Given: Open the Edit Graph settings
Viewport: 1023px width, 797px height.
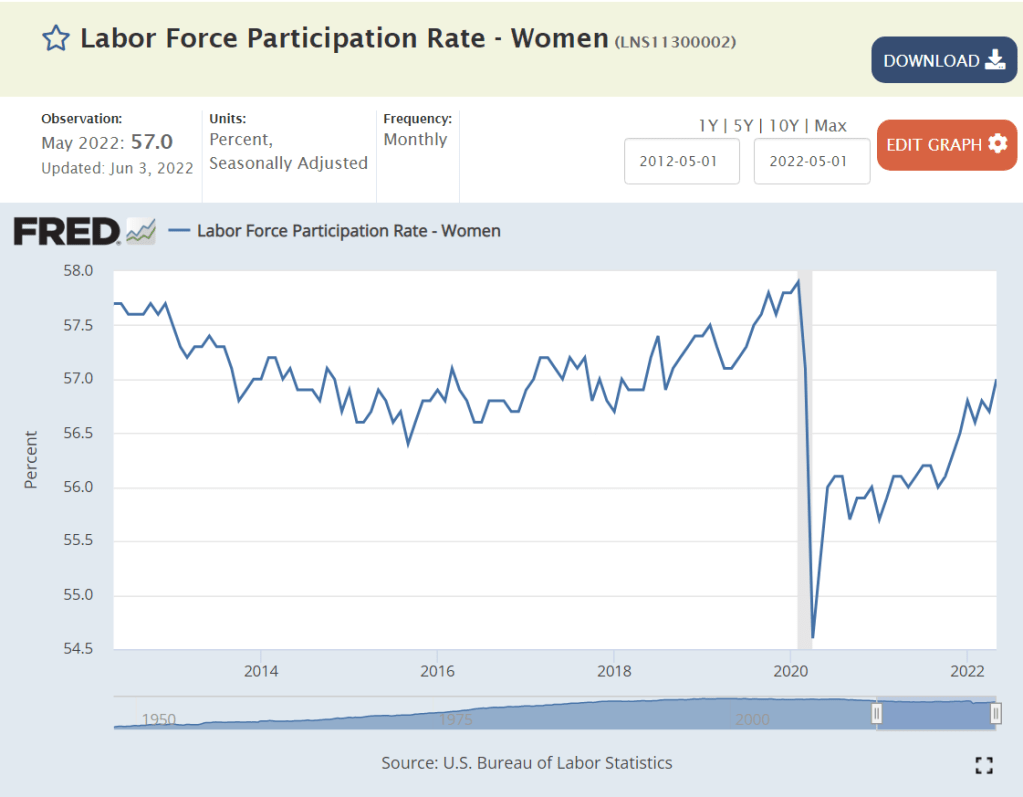Looking at the screenshot, I should click(x=946, y=144).
